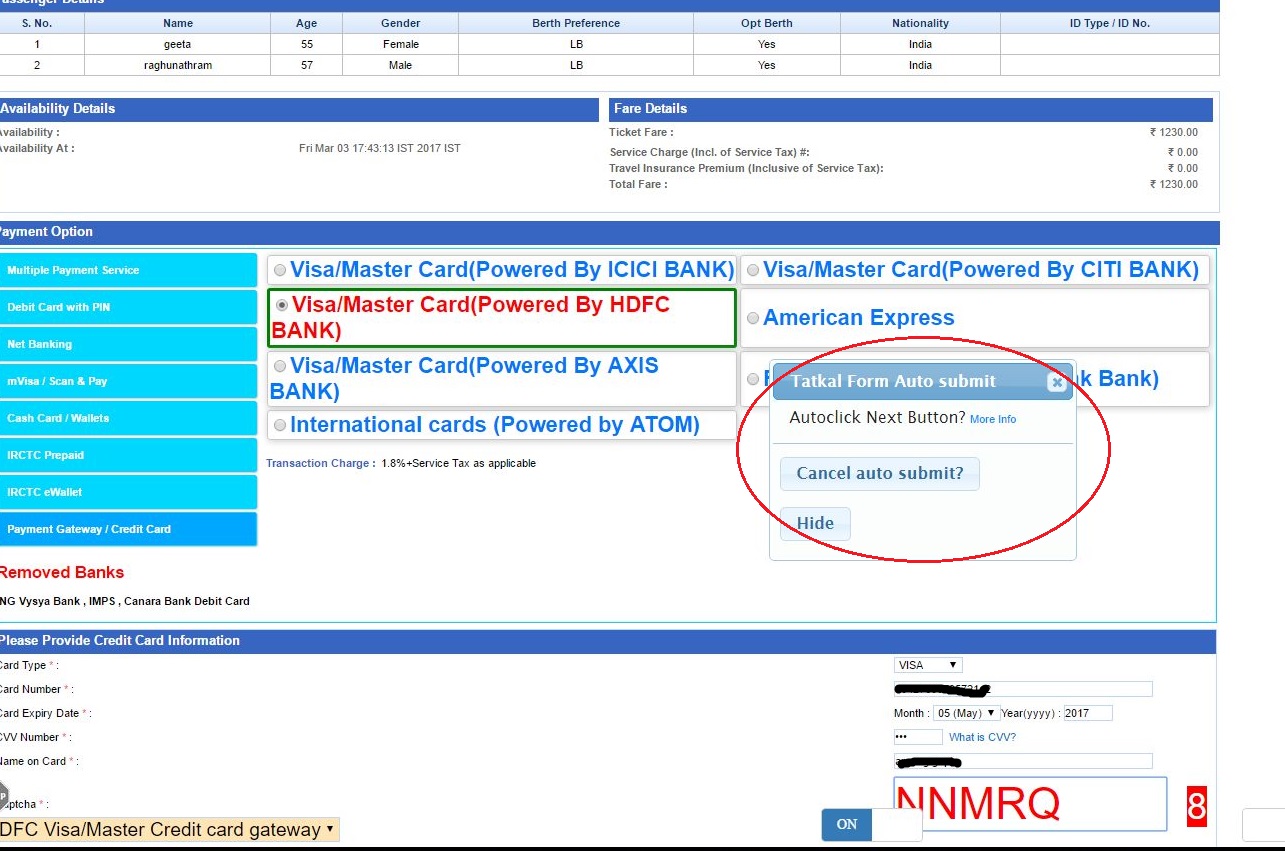Select the Net Banking payment tab
The width and height of the screenshot is (1285, 851).
click(x=128, y=344)
